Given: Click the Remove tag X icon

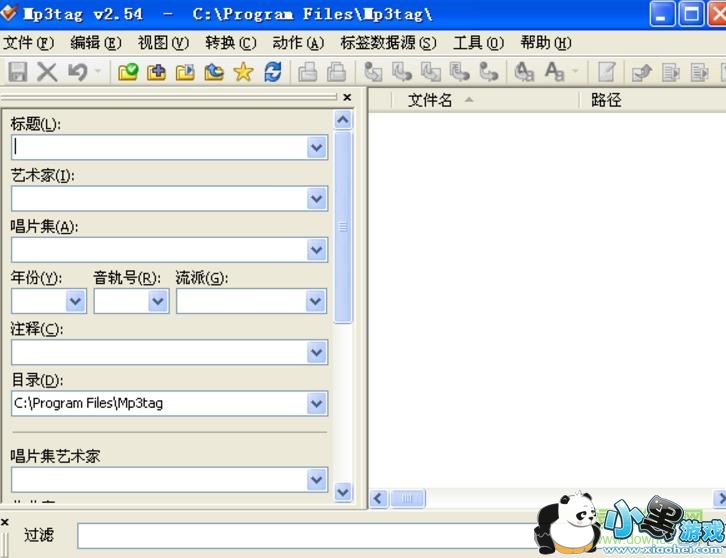Looking at the screenshot, I should 47,72.
